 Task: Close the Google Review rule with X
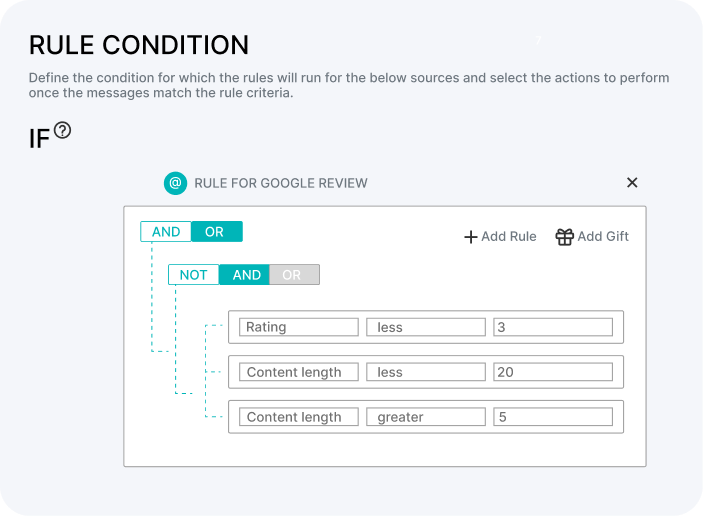coord(632,182)
